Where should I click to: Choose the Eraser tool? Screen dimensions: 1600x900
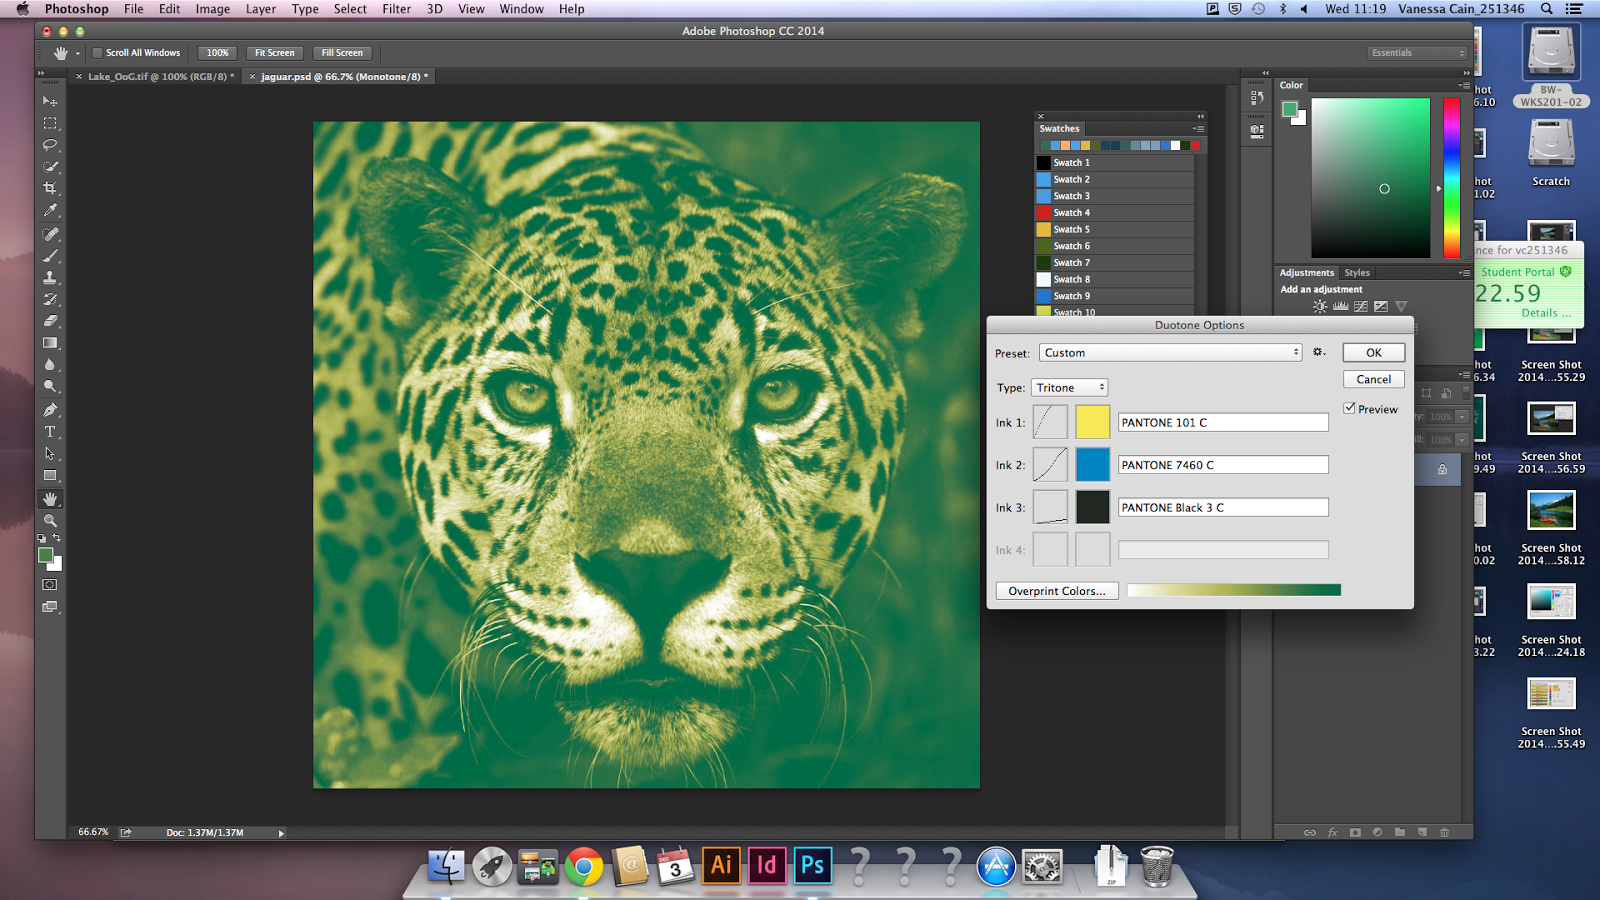point(50,321)
